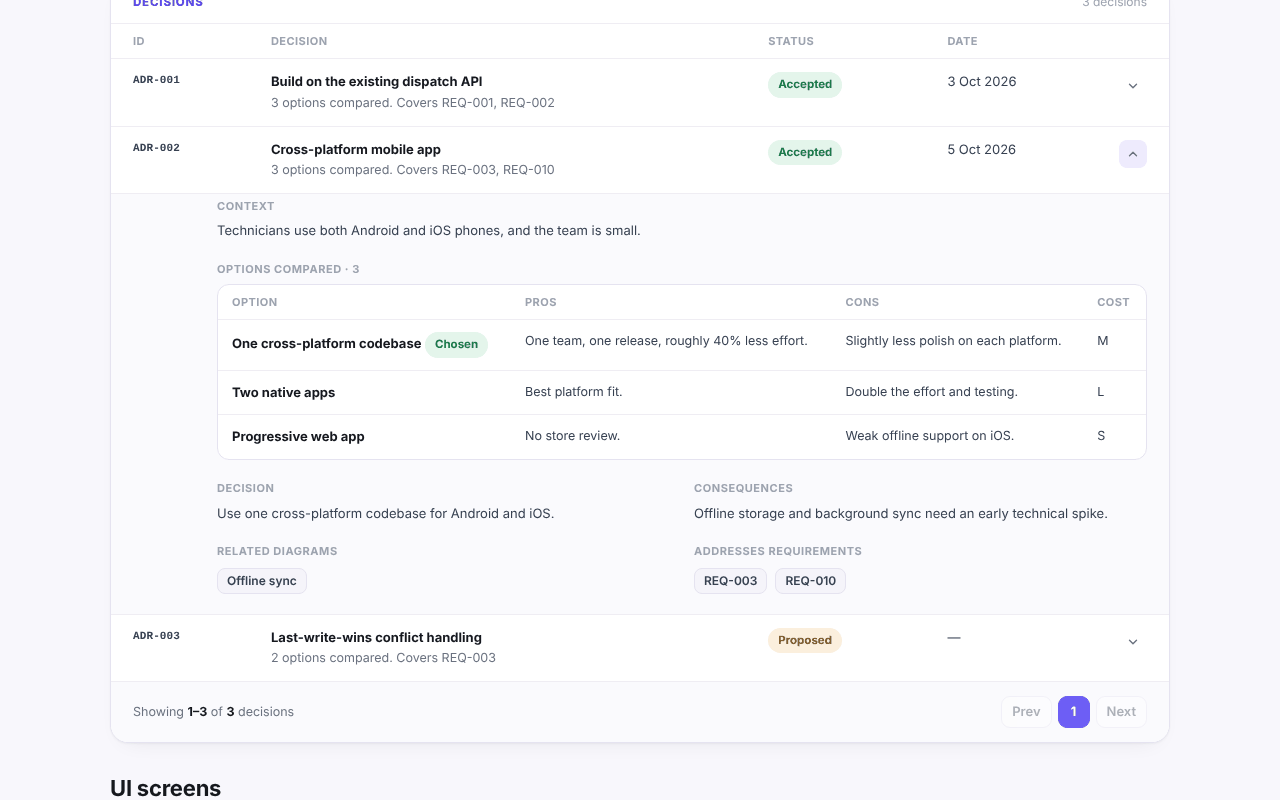This screenshot has width=1280, height=800.
Task: Go to the Prev page
Action: pos(1026,712)
